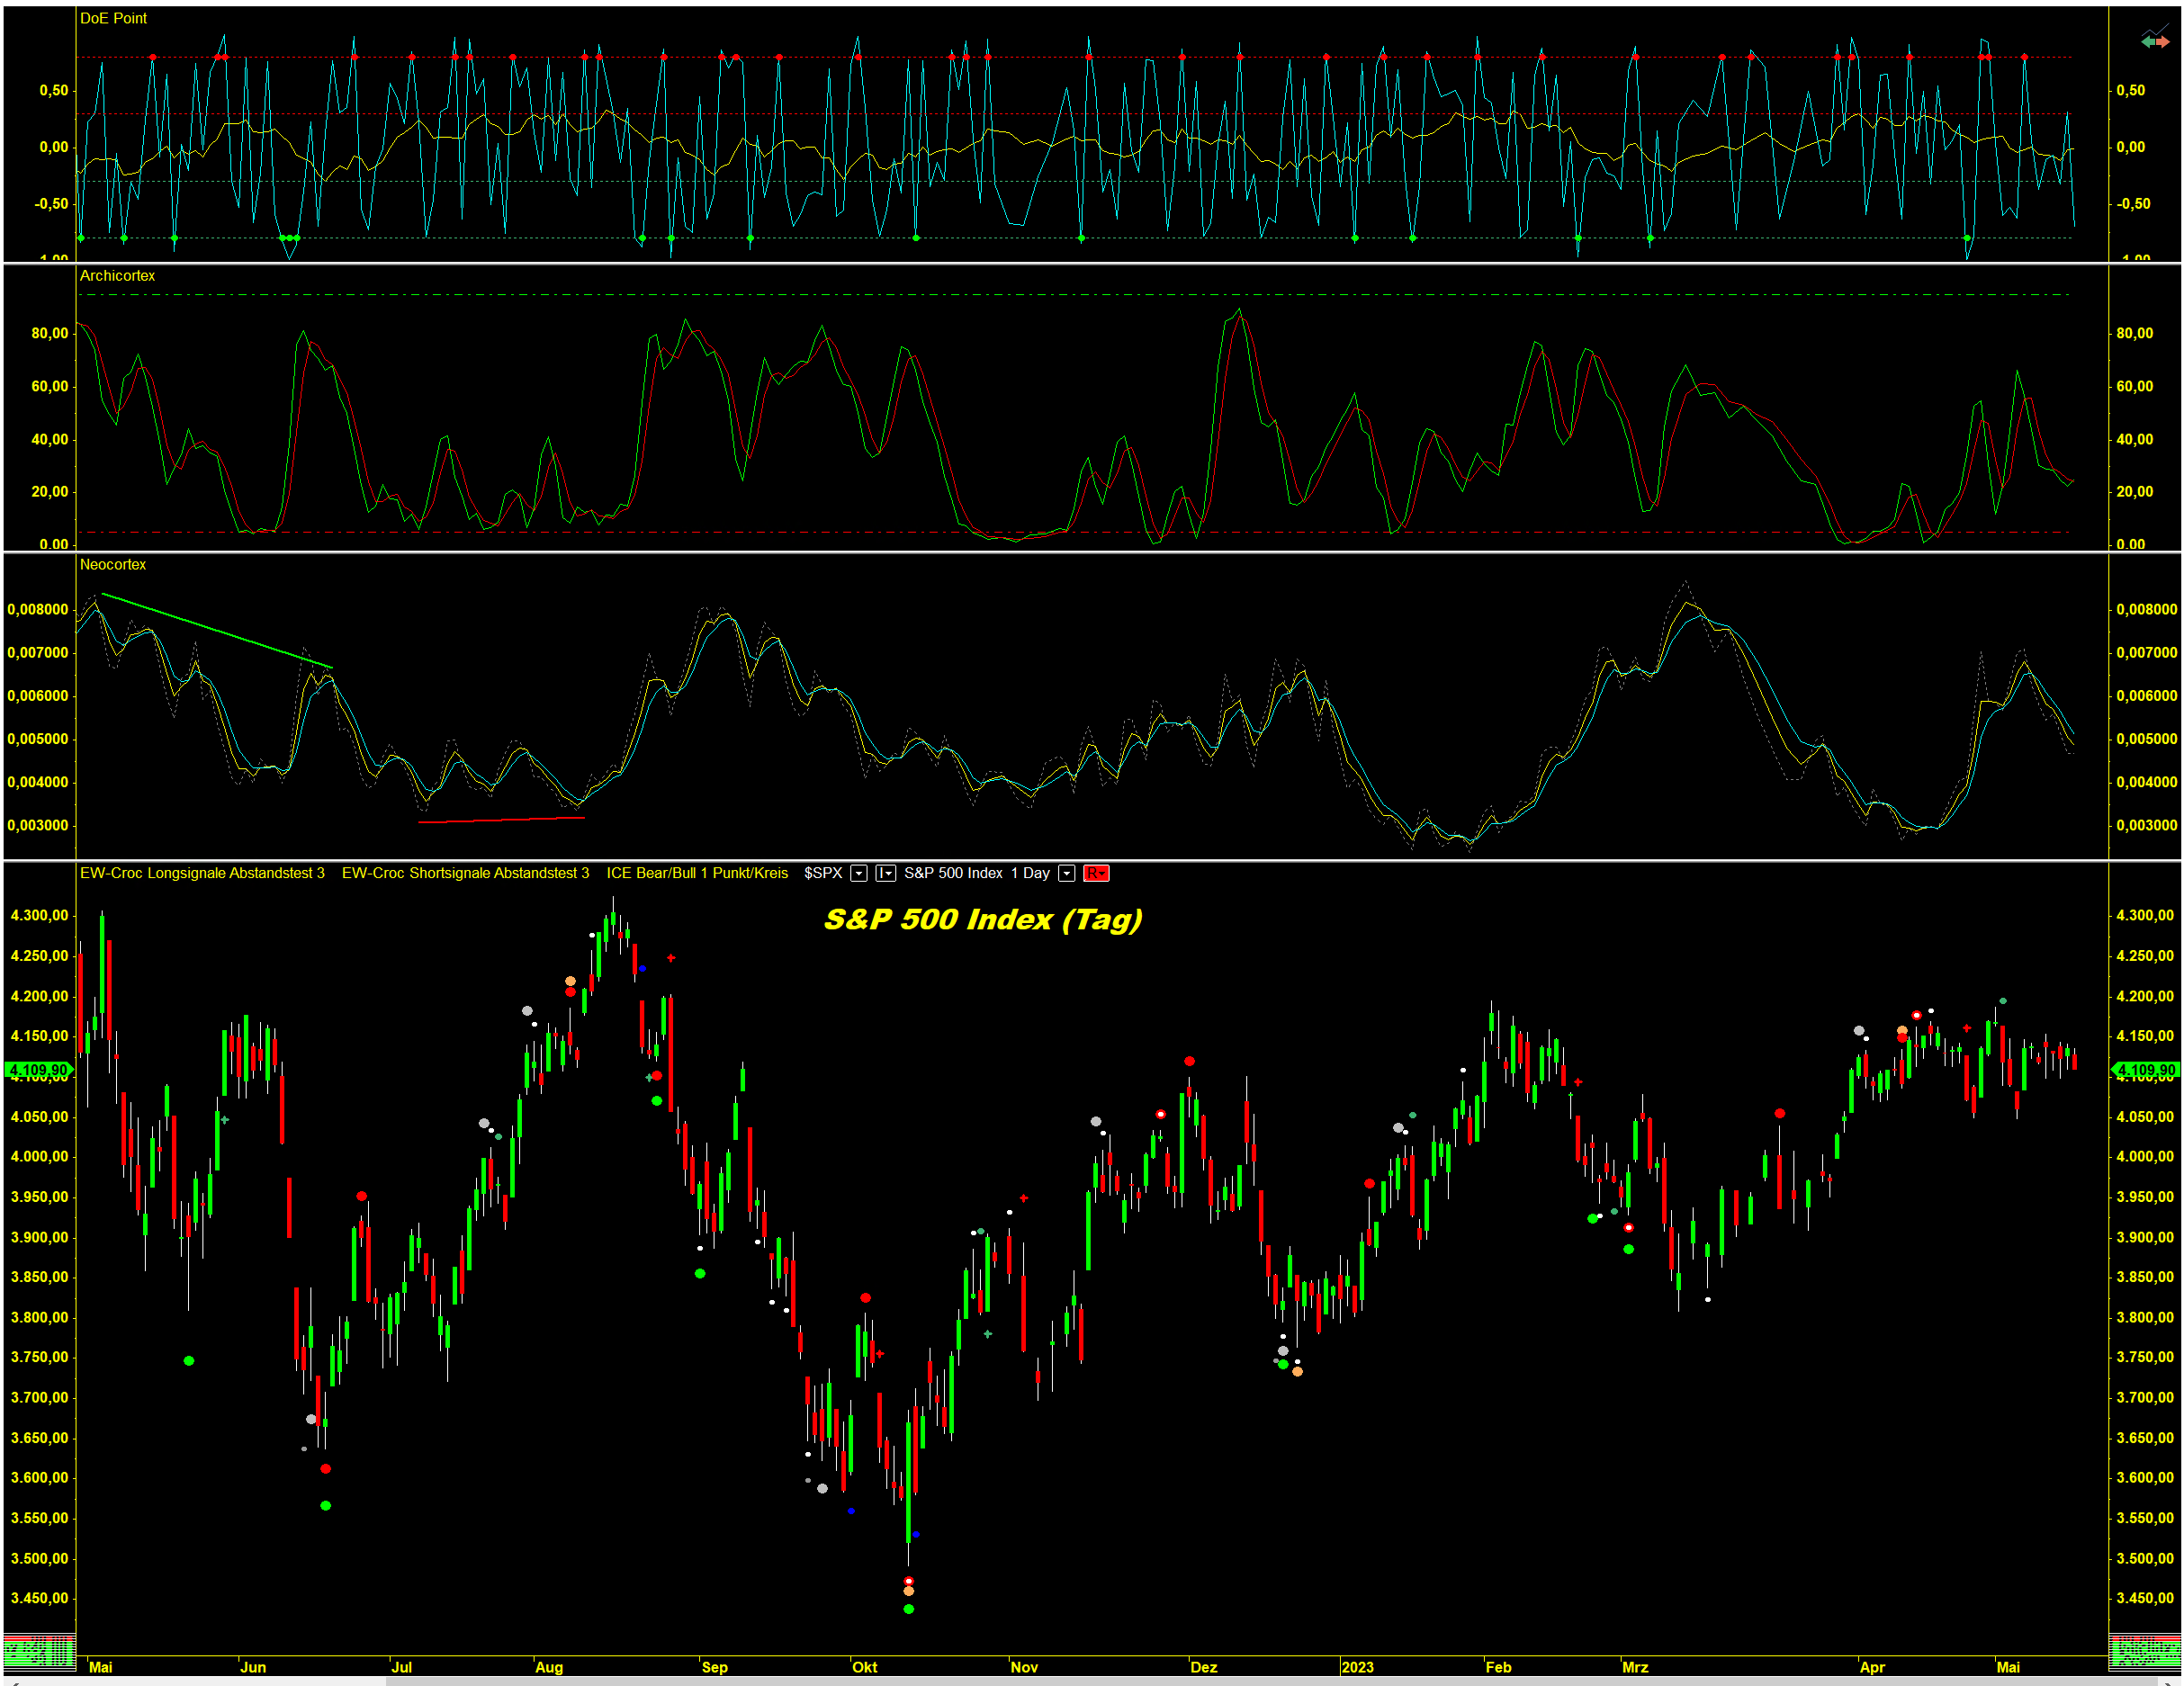2184x1686 pixels.
Task: Click the green price marker 4.109,90 on left axis
Action: [39, 1070]
